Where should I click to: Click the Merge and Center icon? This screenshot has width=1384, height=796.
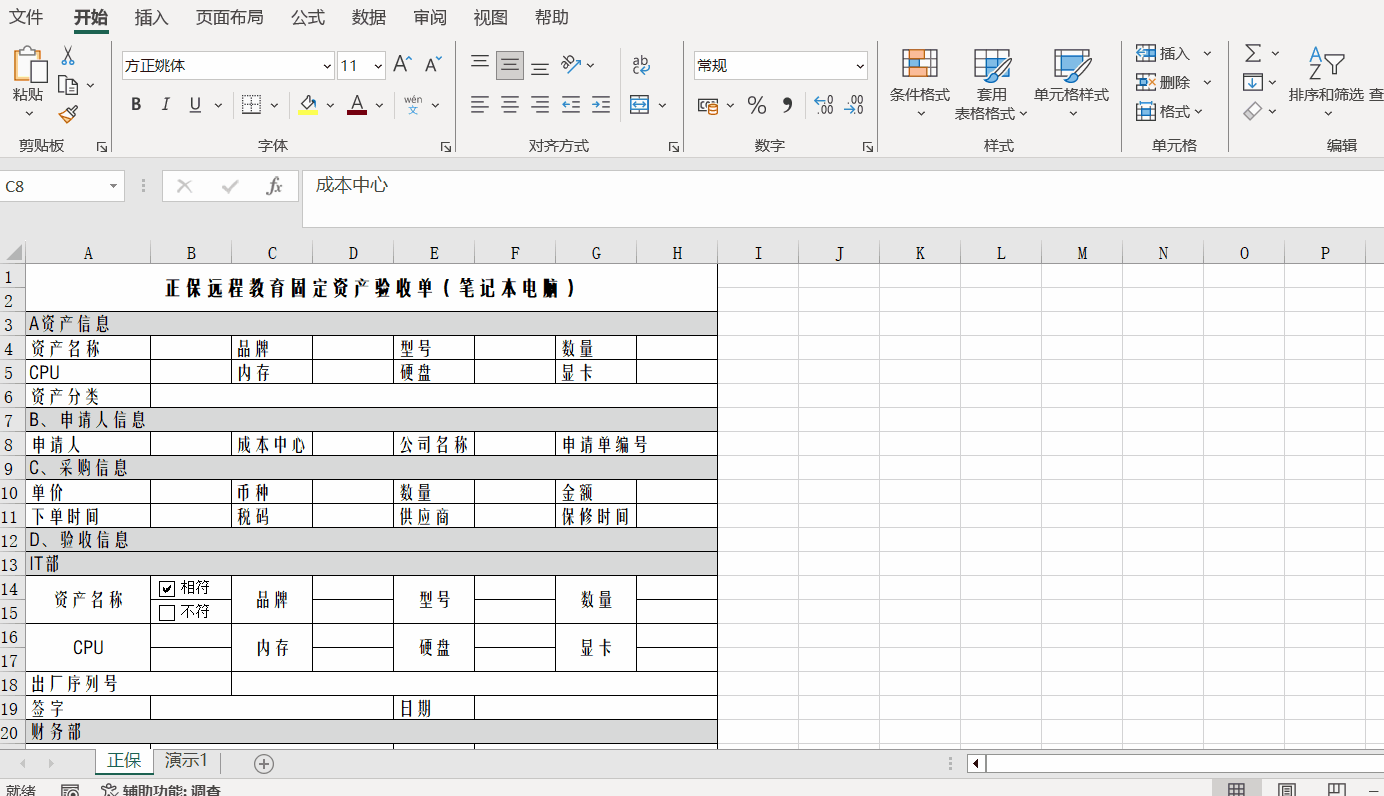(639, 105)
